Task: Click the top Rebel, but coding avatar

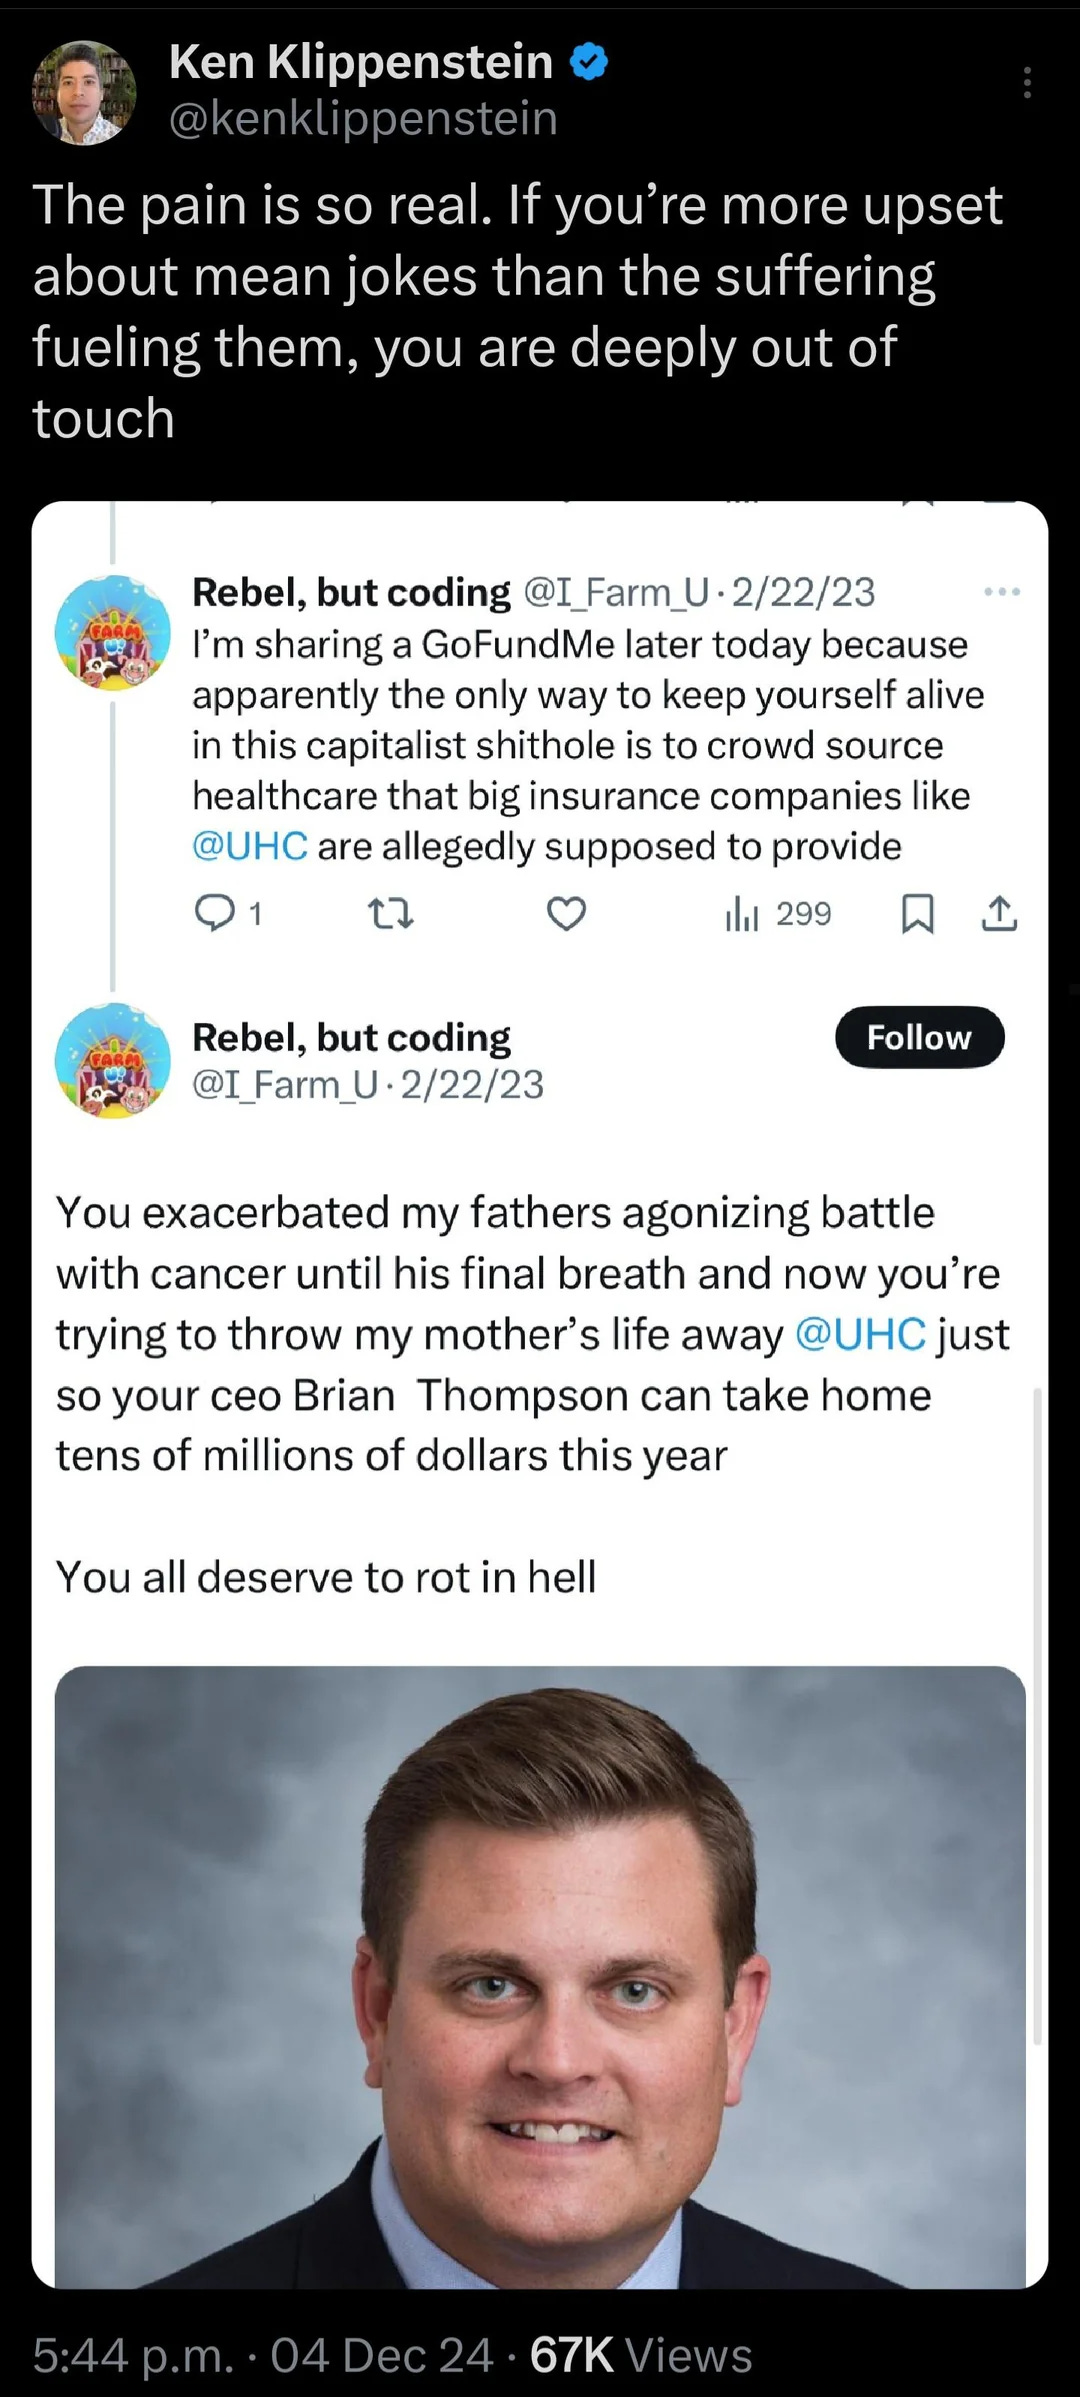Action: click(113, 632)
